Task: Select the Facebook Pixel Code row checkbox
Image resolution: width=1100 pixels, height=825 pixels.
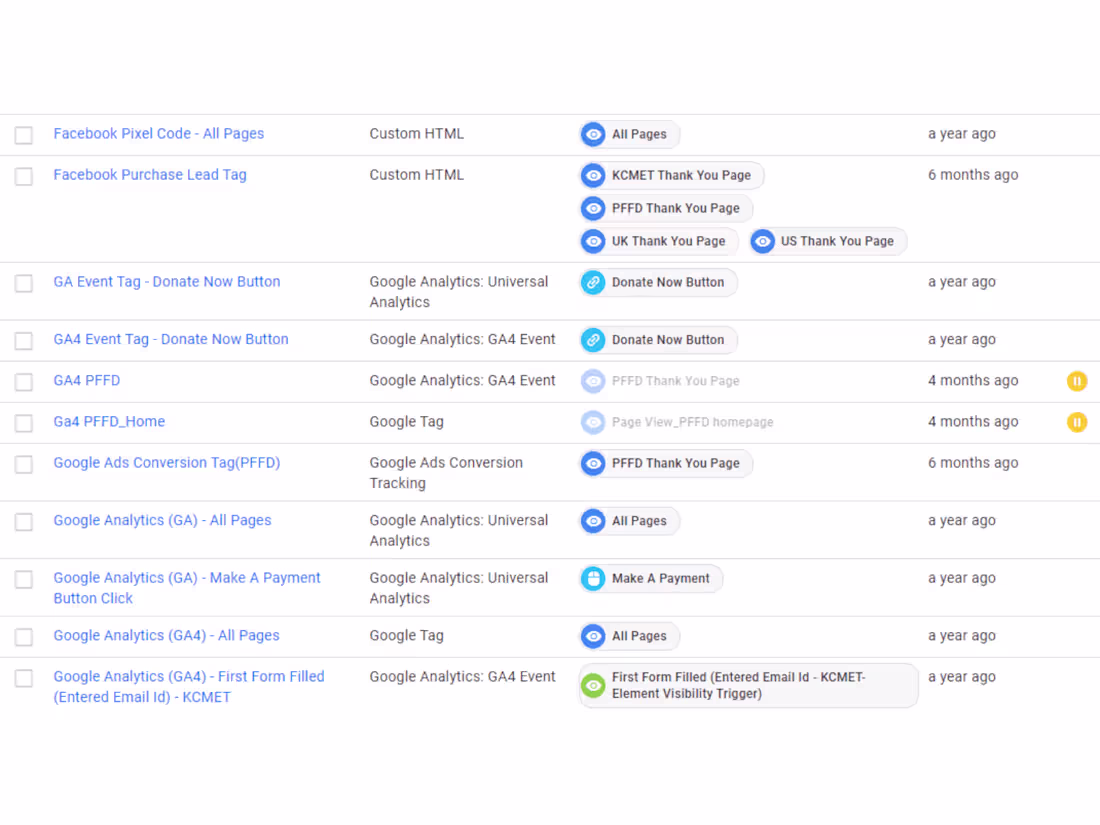Action: pos(24,135)
